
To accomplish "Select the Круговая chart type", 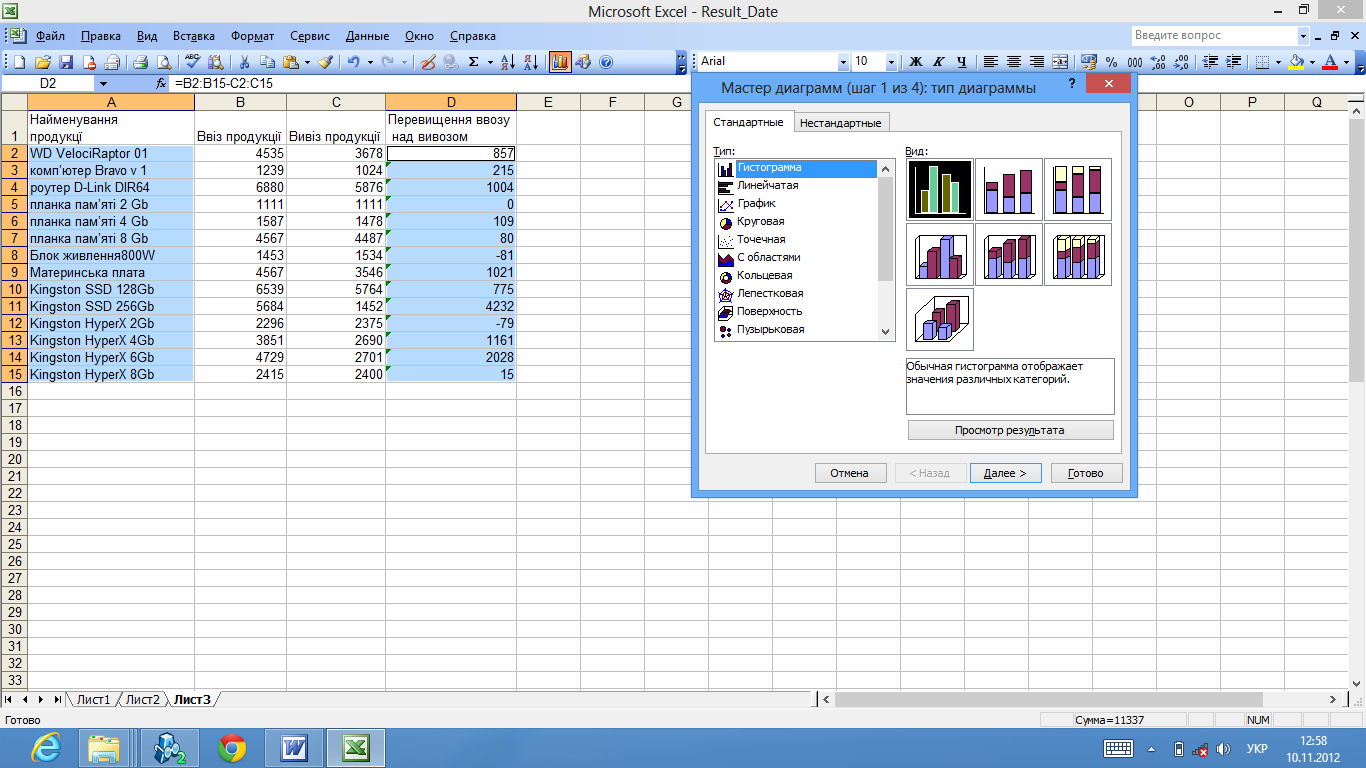I will tap(760, 222).
